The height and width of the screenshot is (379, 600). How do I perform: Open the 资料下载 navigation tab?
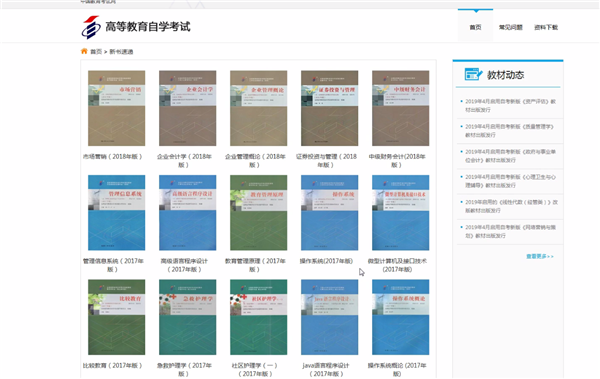click(546, 27)
